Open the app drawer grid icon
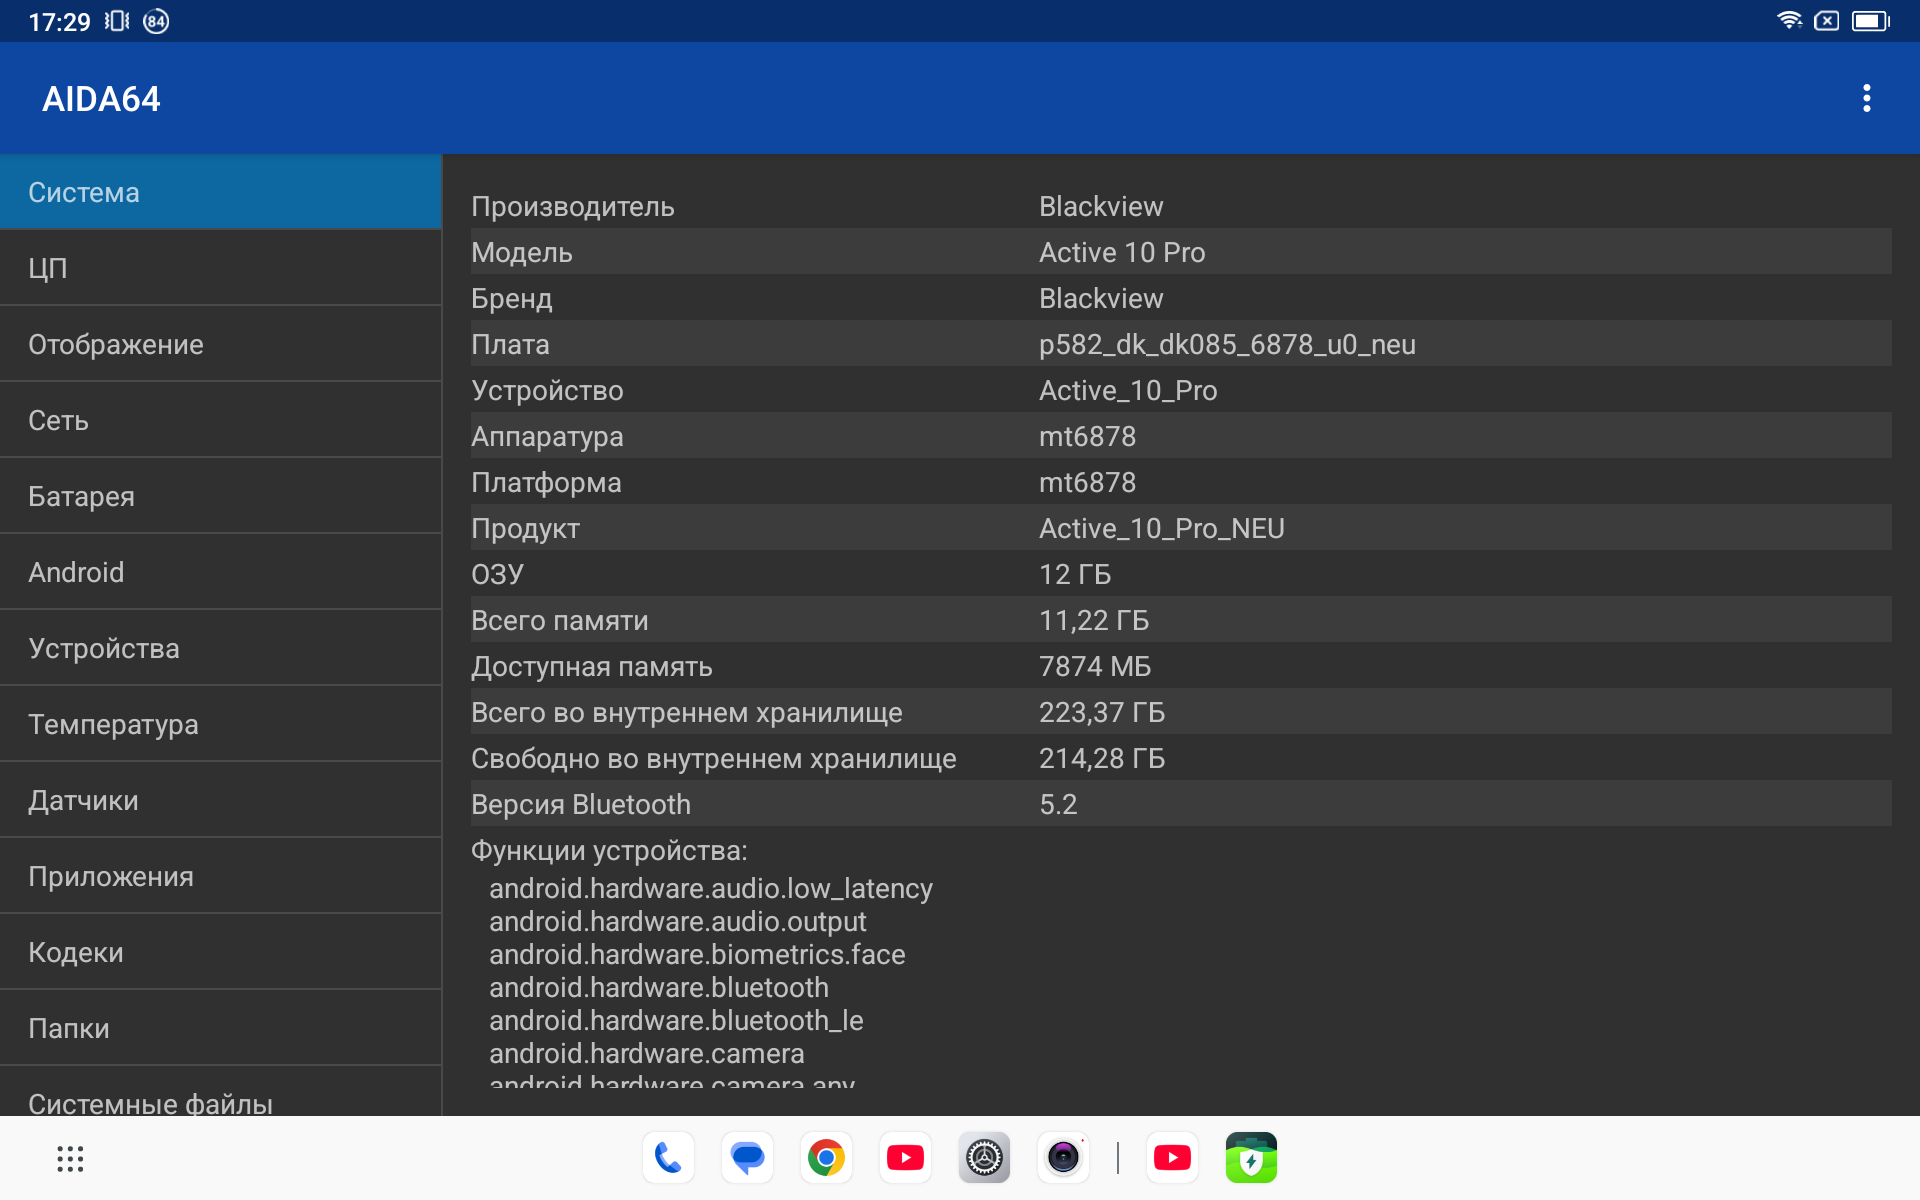This screenshot has width=1920, height=1200. [x=70, y=1158]
